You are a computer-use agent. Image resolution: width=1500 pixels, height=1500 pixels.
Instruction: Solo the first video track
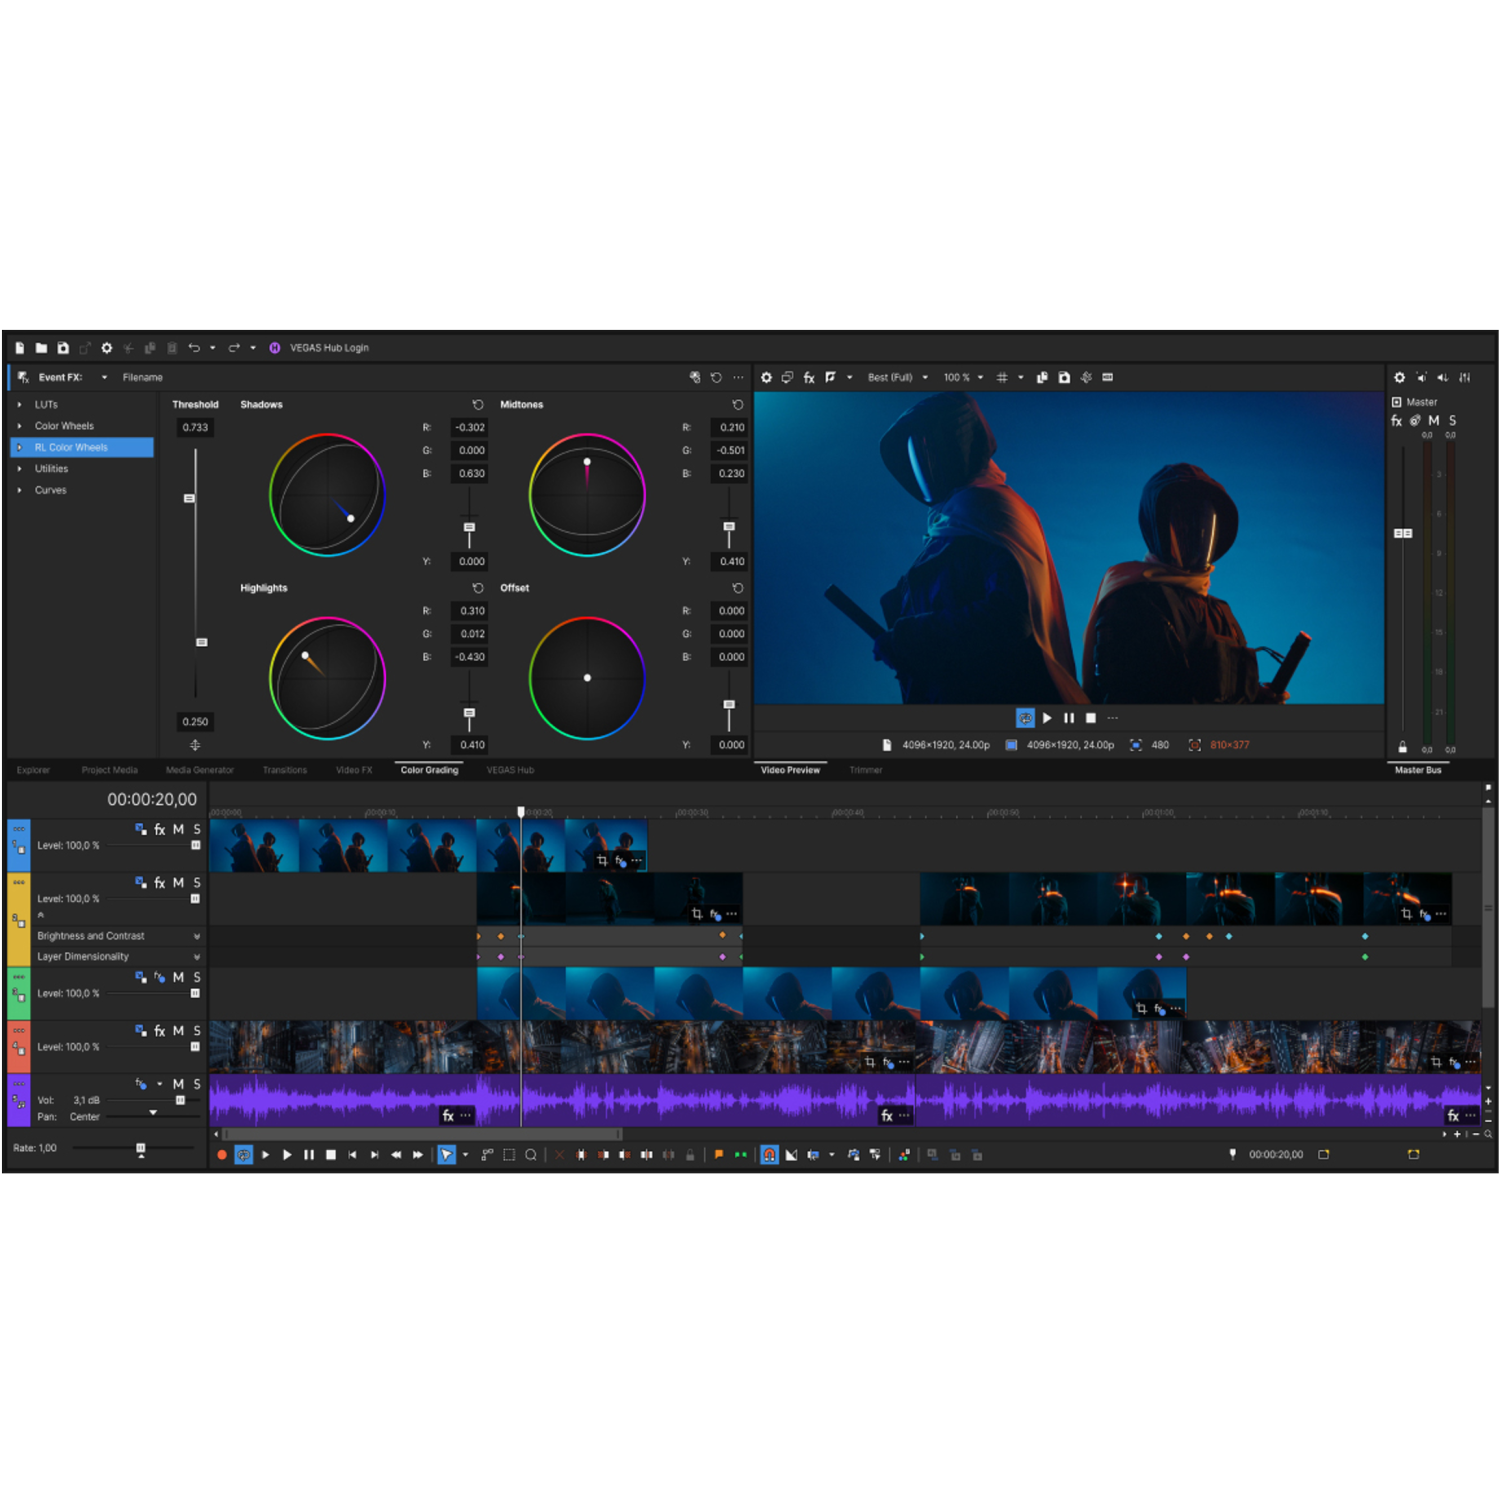(x=197, y=829)
